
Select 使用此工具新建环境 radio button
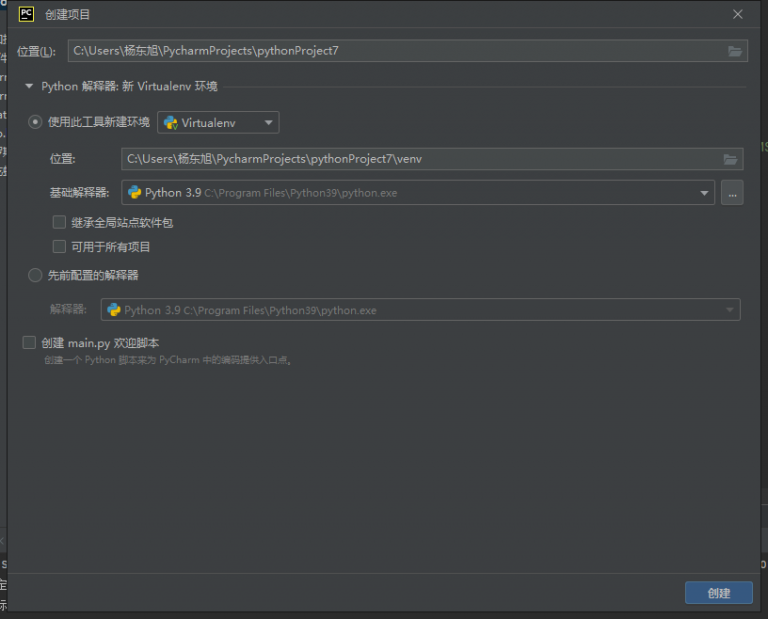pos(35,122)
